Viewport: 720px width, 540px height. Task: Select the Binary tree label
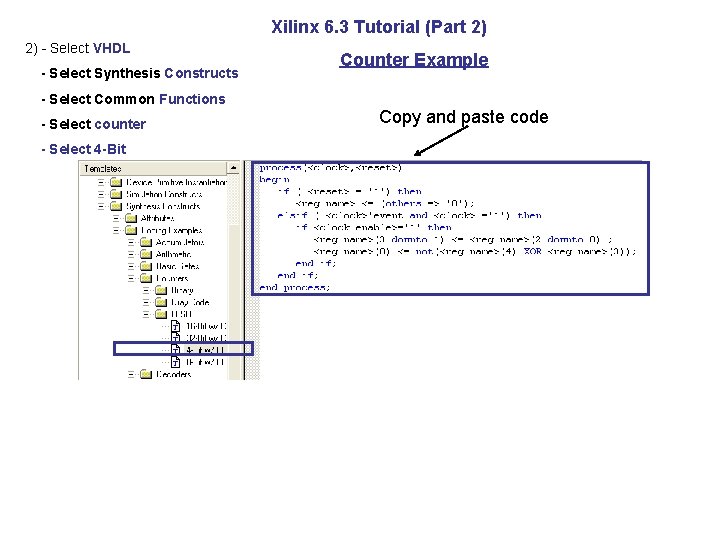coord(182,290)
